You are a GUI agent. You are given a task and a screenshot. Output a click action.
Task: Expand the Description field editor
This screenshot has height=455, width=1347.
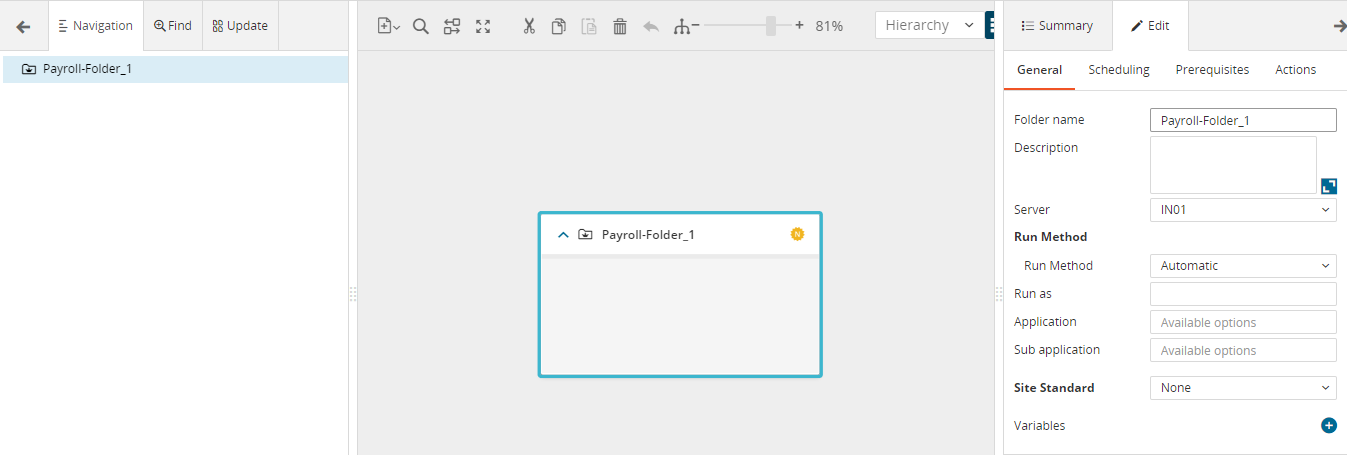[1328, 186]
